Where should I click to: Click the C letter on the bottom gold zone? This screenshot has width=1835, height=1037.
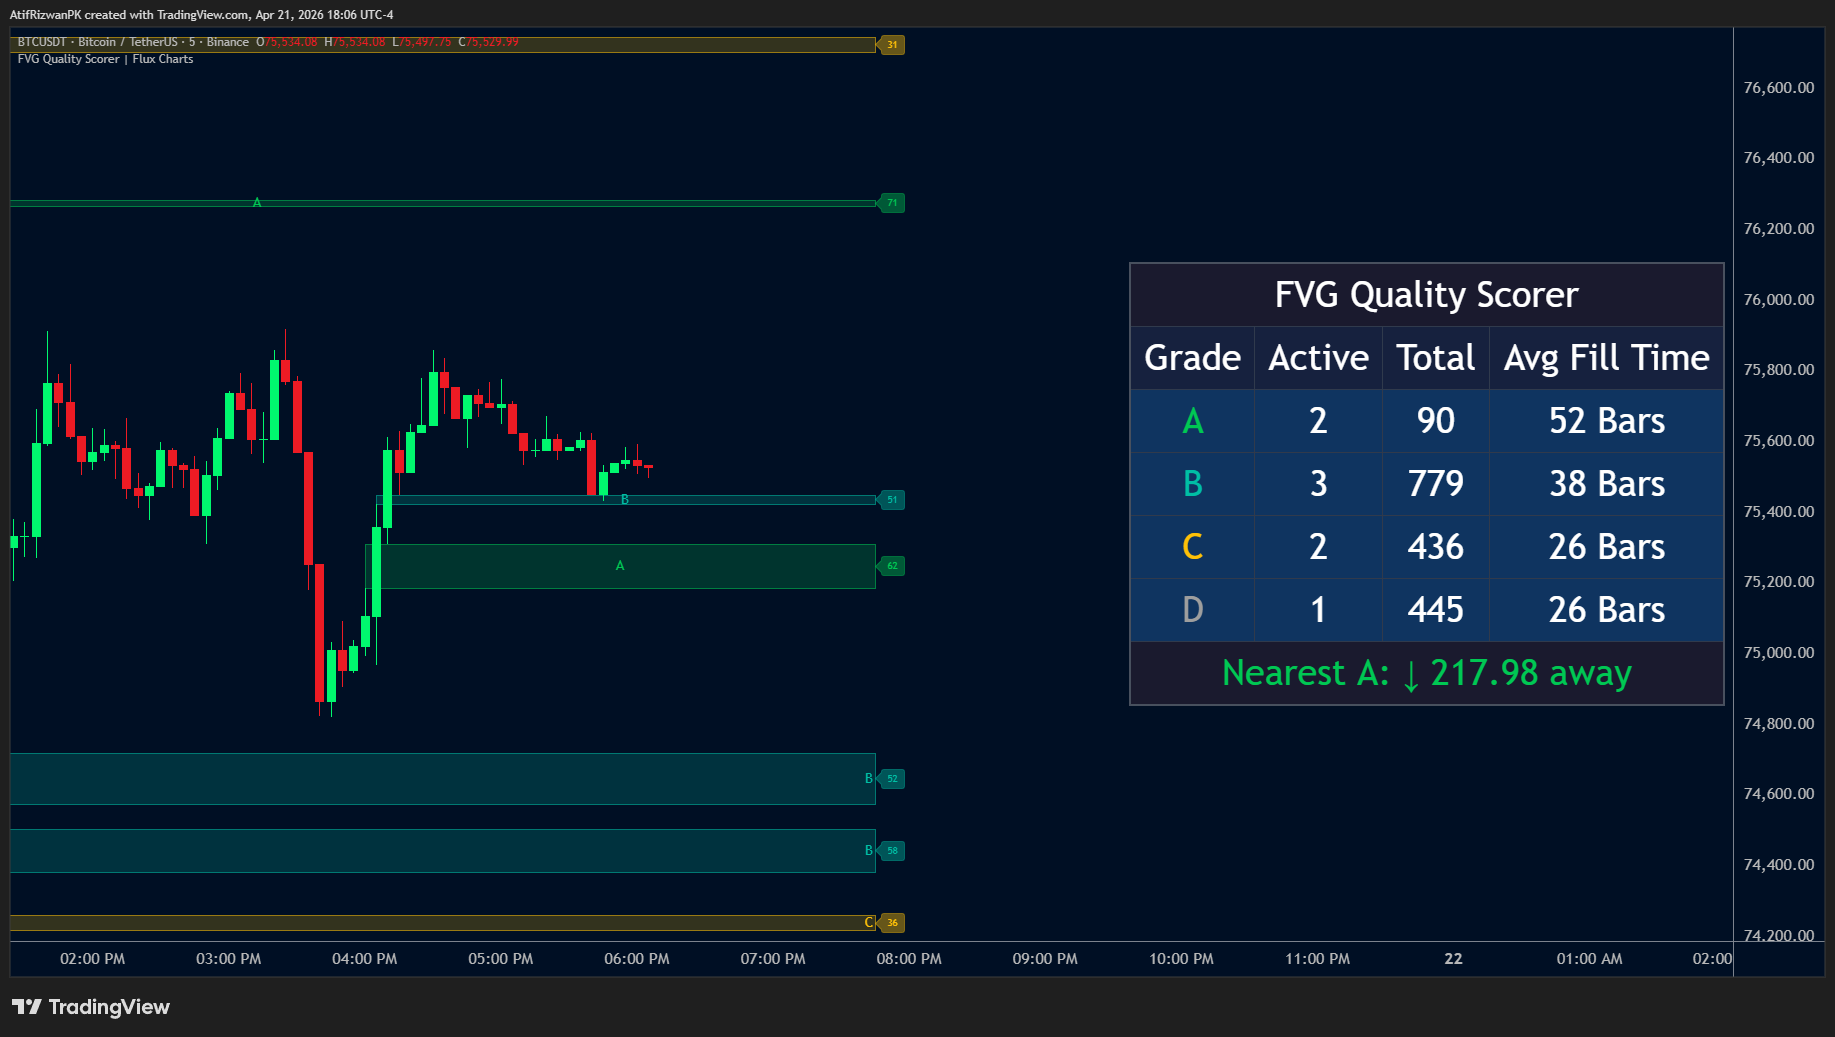(869, 923)
